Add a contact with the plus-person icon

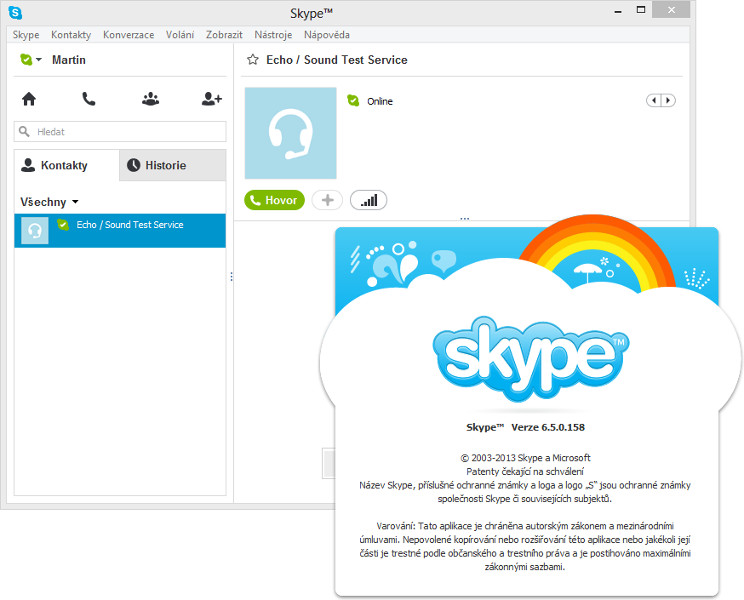coord(212,99)
